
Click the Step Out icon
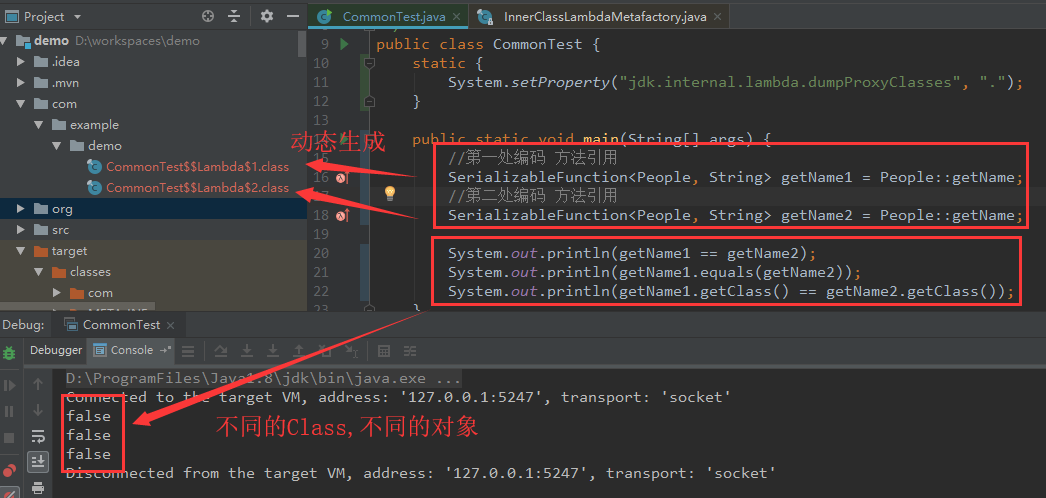[x=299, y=351]
